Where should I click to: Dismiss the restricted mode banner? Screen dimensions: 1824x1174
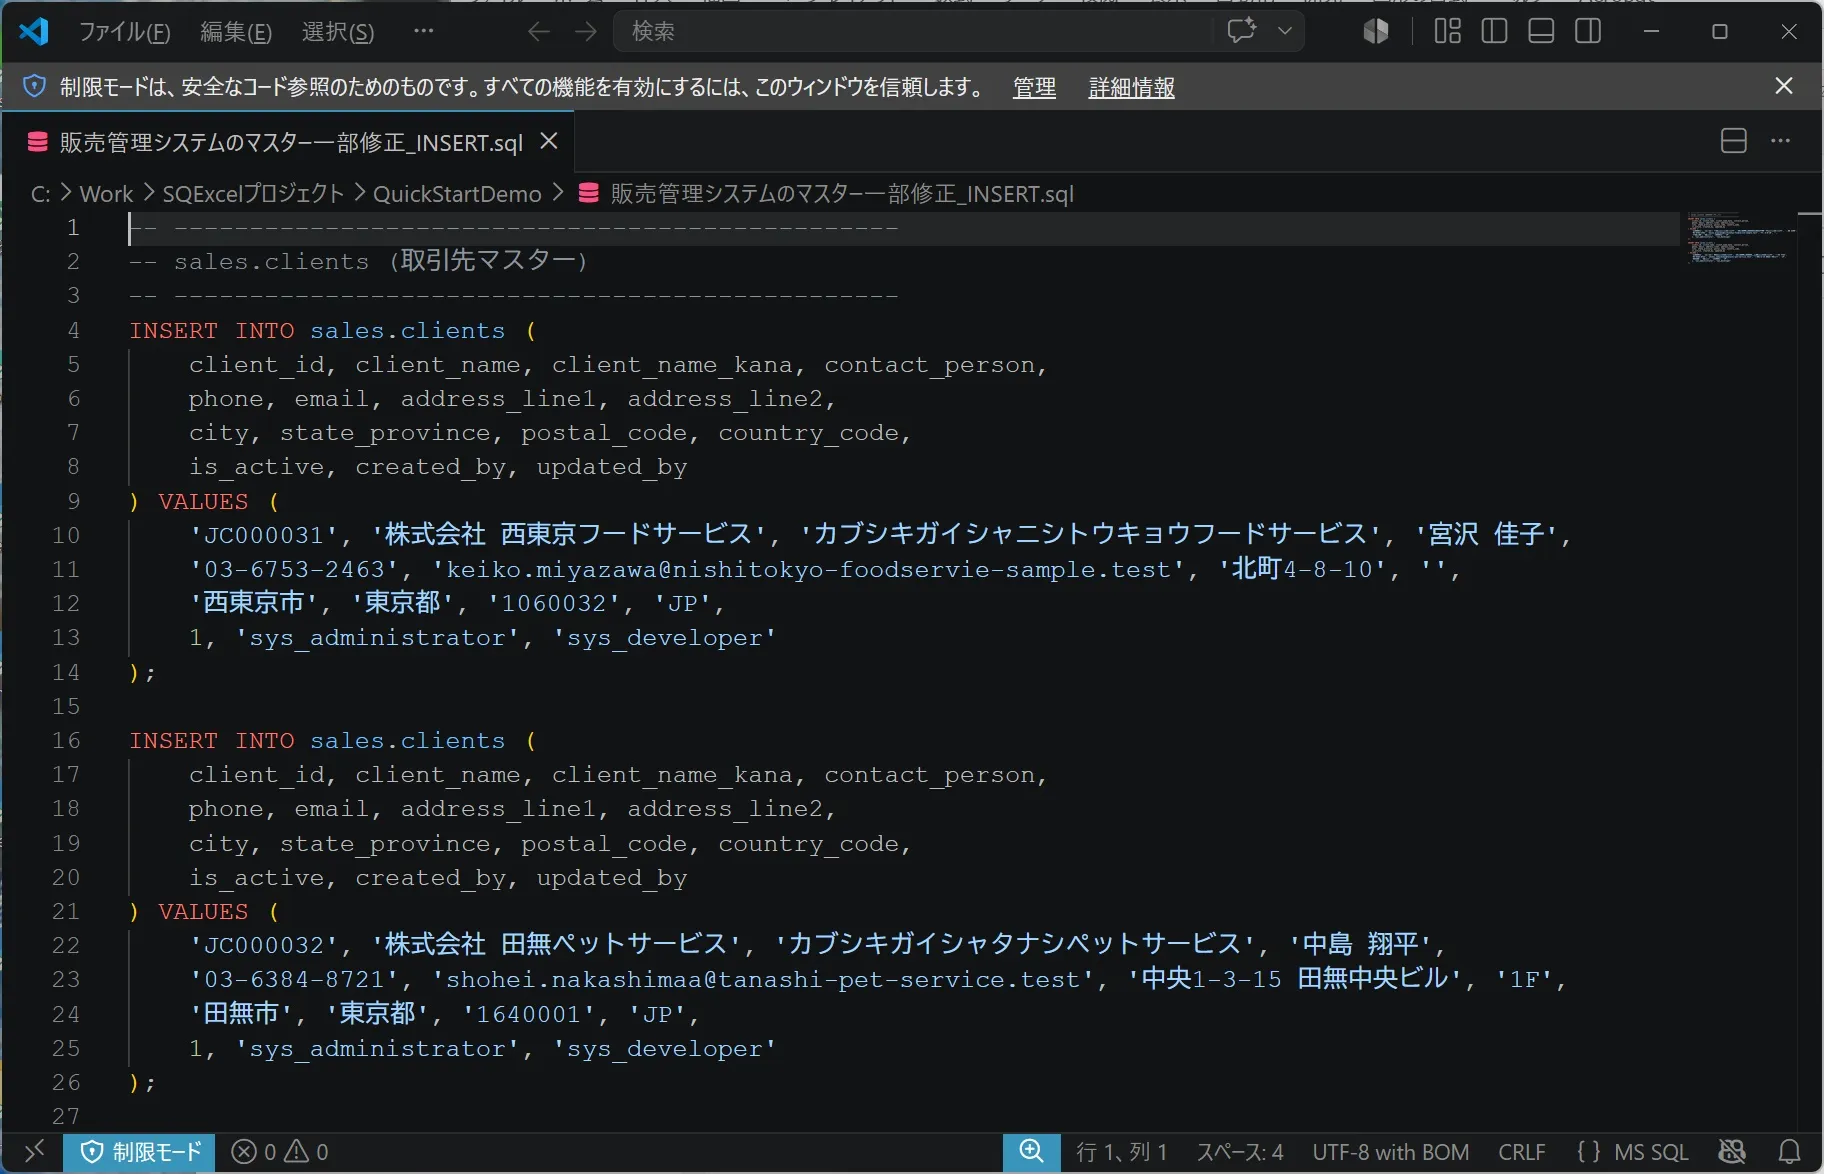pyautogui.click(x=1783, y=86)
